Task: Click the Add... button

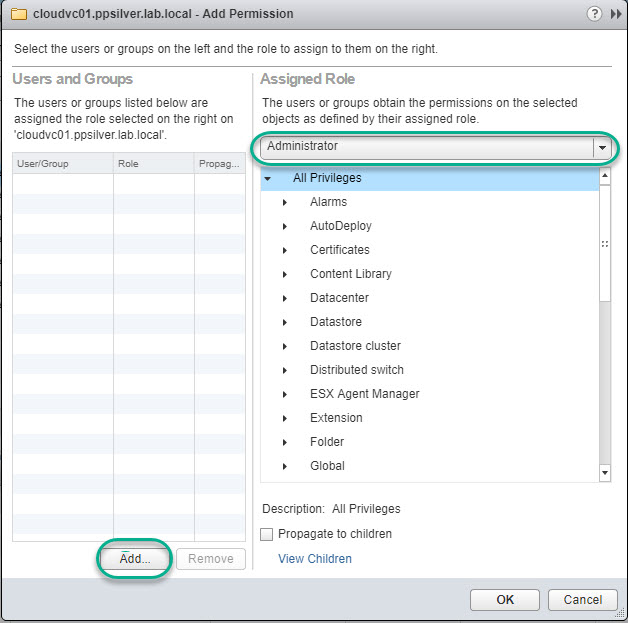Action: [x=135, y=559]
